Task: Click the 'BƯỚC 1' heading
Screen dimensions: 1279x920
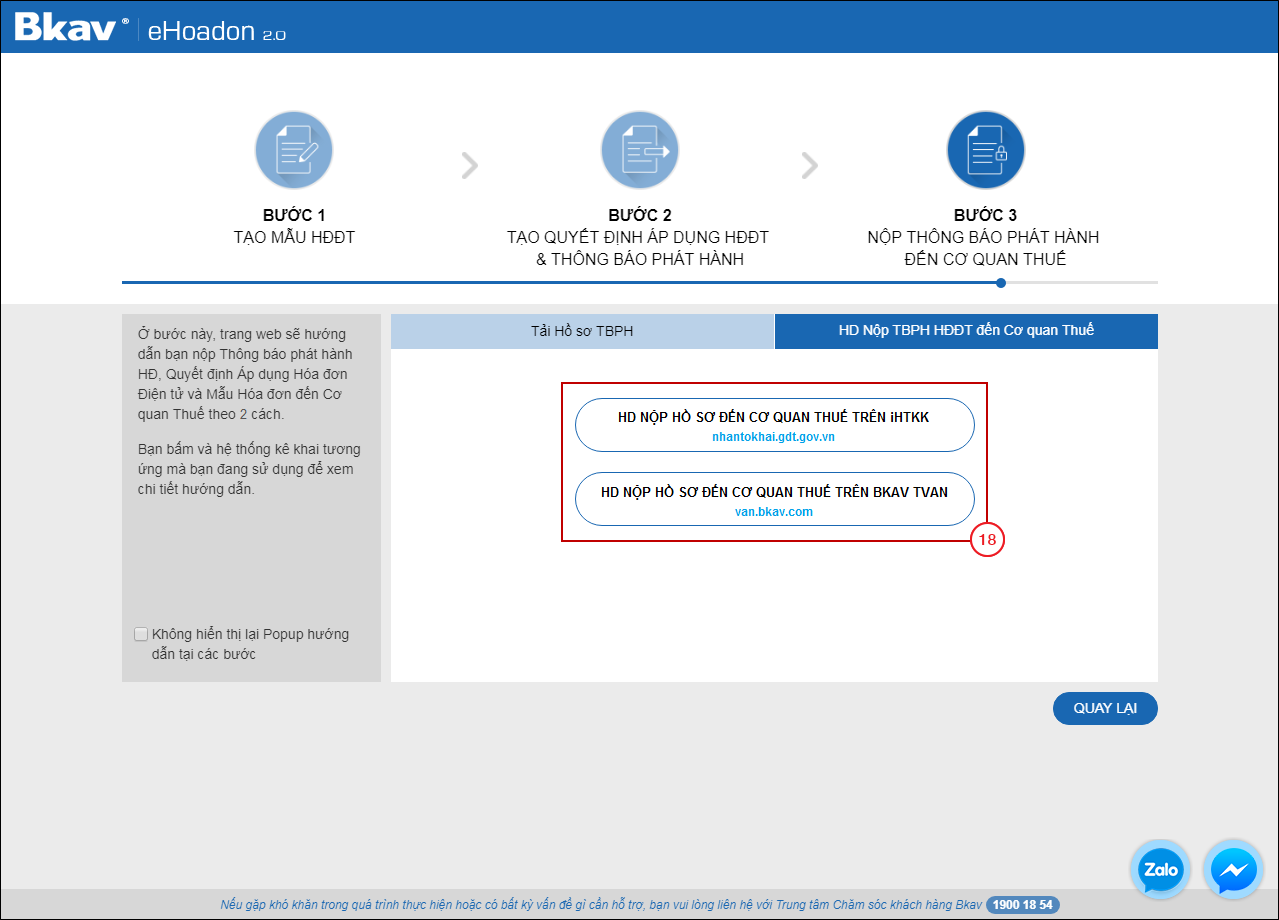Action: click(x=294, y=215)
